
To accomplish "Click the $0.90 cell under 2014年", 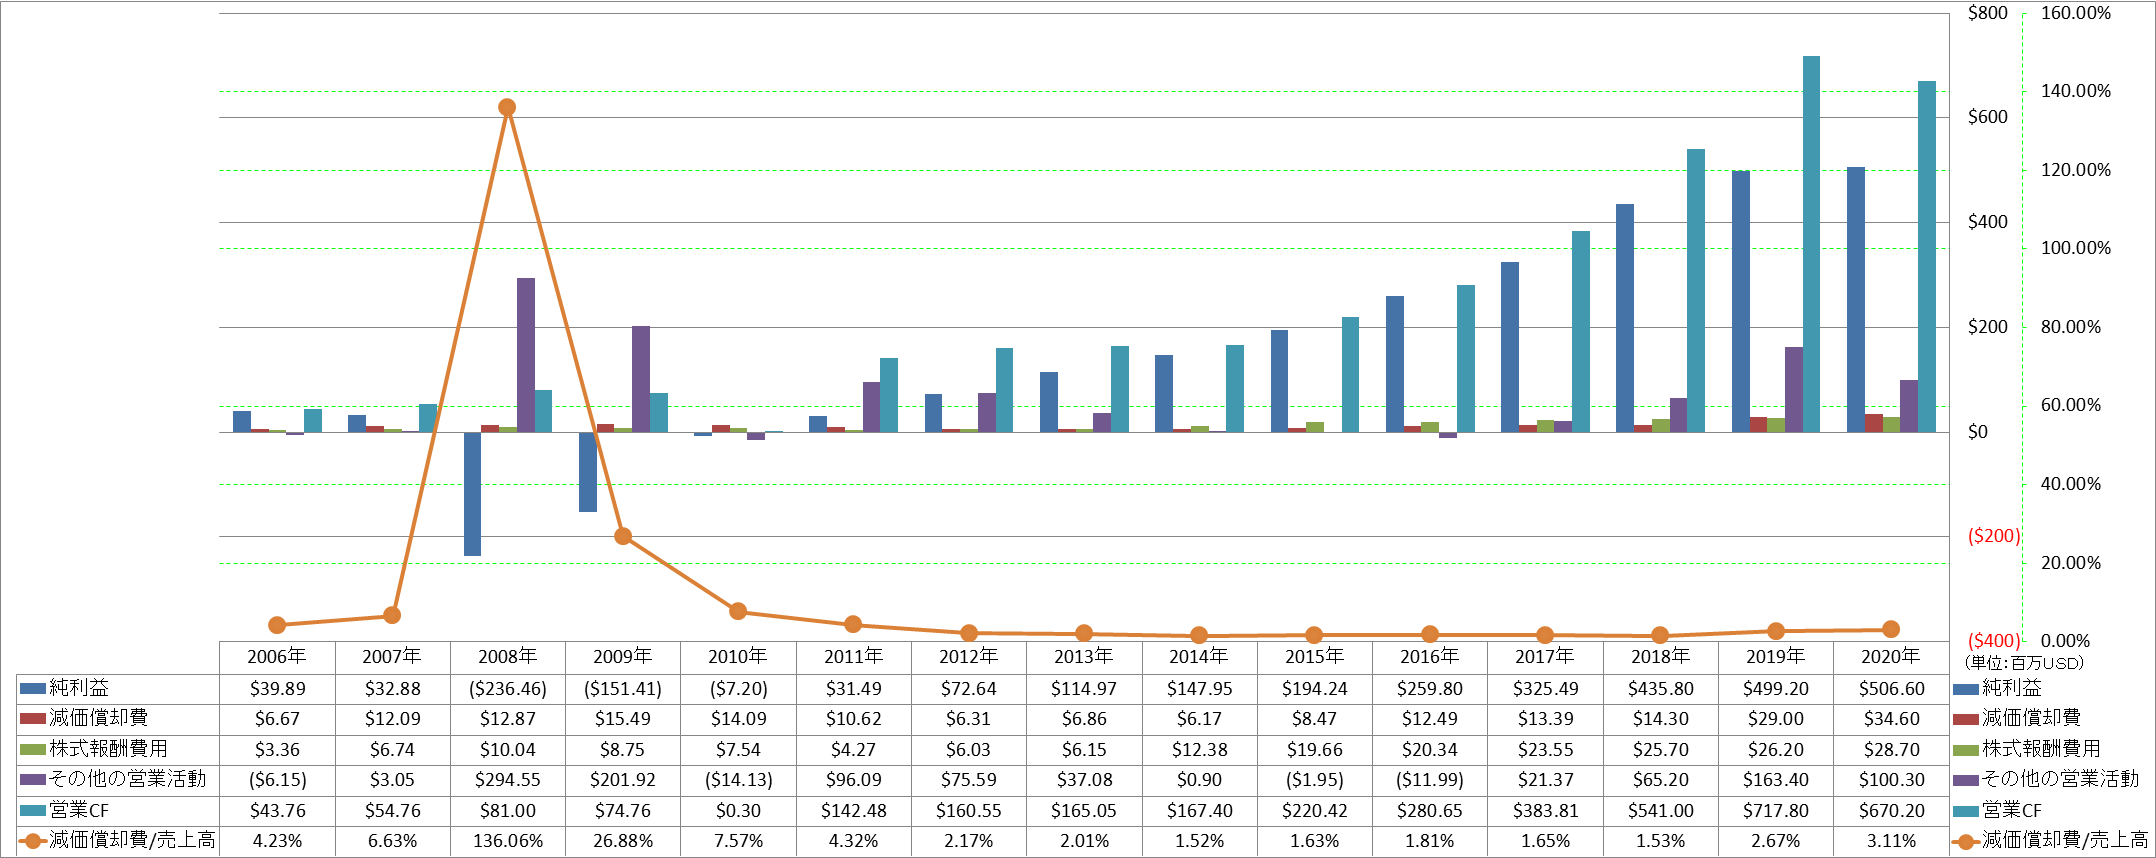I will (1199, 780).
